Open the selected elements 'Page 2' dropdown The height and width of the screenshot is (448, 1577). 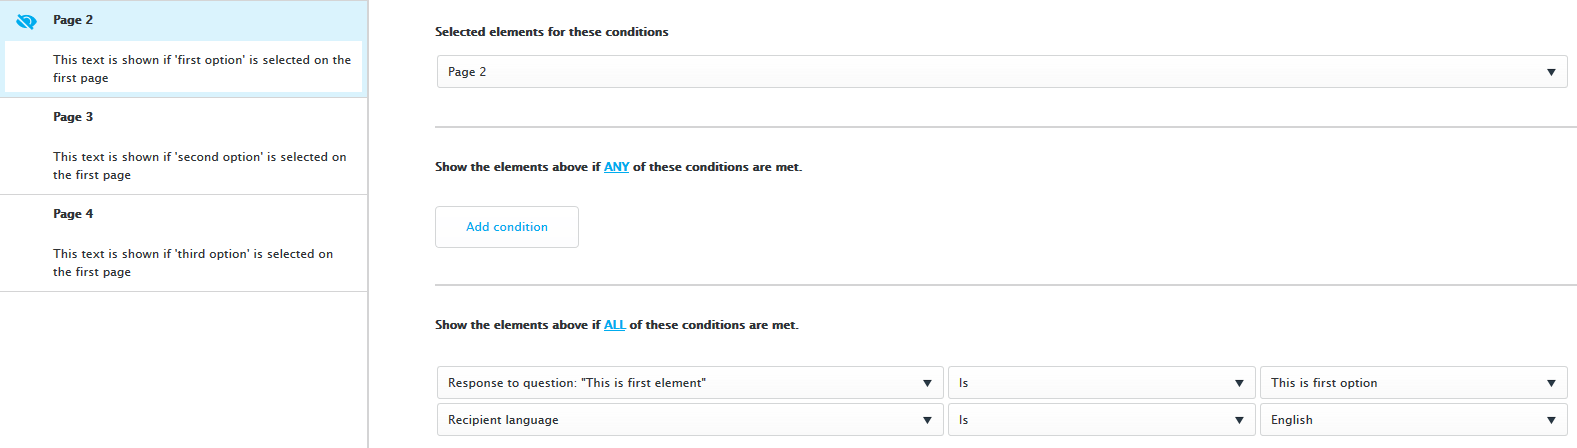tap(990, 72)
